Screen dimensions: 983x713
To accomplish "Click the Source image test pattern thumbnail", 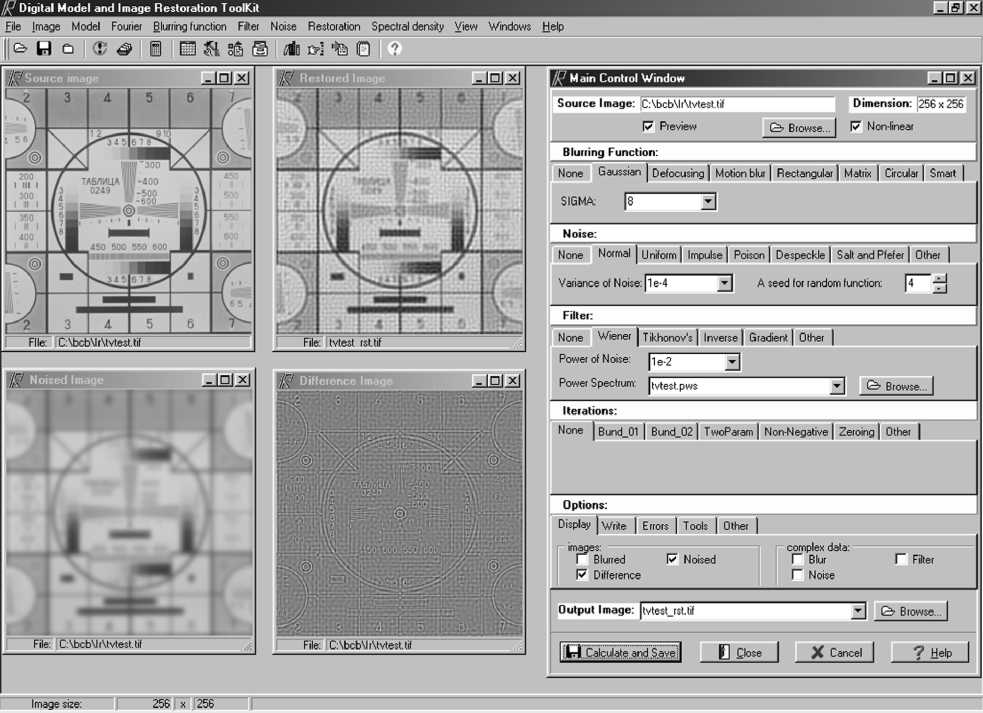I will click(129, 210).
